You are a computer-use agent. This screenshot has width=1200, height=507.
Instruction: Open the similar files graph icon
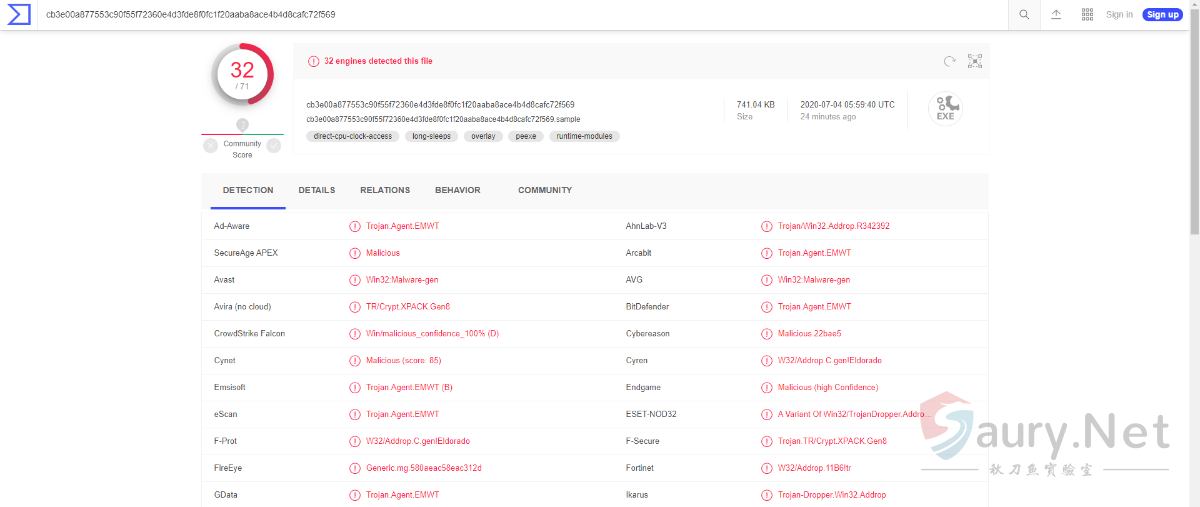(x=975, y=61)
